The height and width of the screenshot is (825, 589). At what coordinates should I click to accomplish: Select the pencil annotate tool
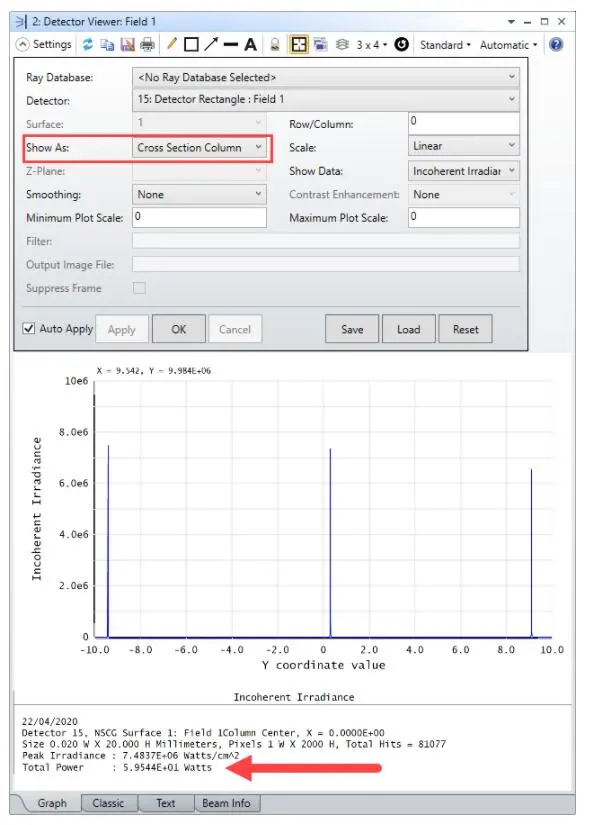tap(172, 44)
